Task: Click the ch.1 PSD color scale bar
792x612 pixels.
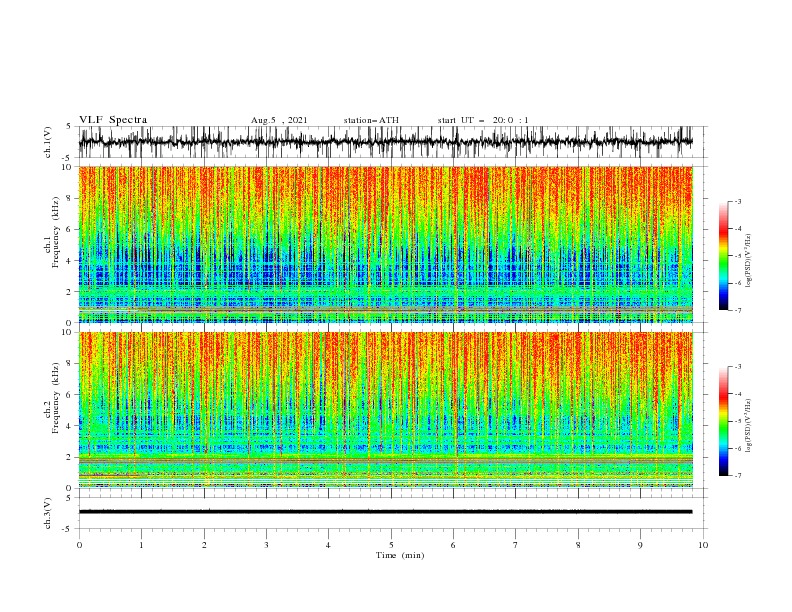Action: coord(724,256)
